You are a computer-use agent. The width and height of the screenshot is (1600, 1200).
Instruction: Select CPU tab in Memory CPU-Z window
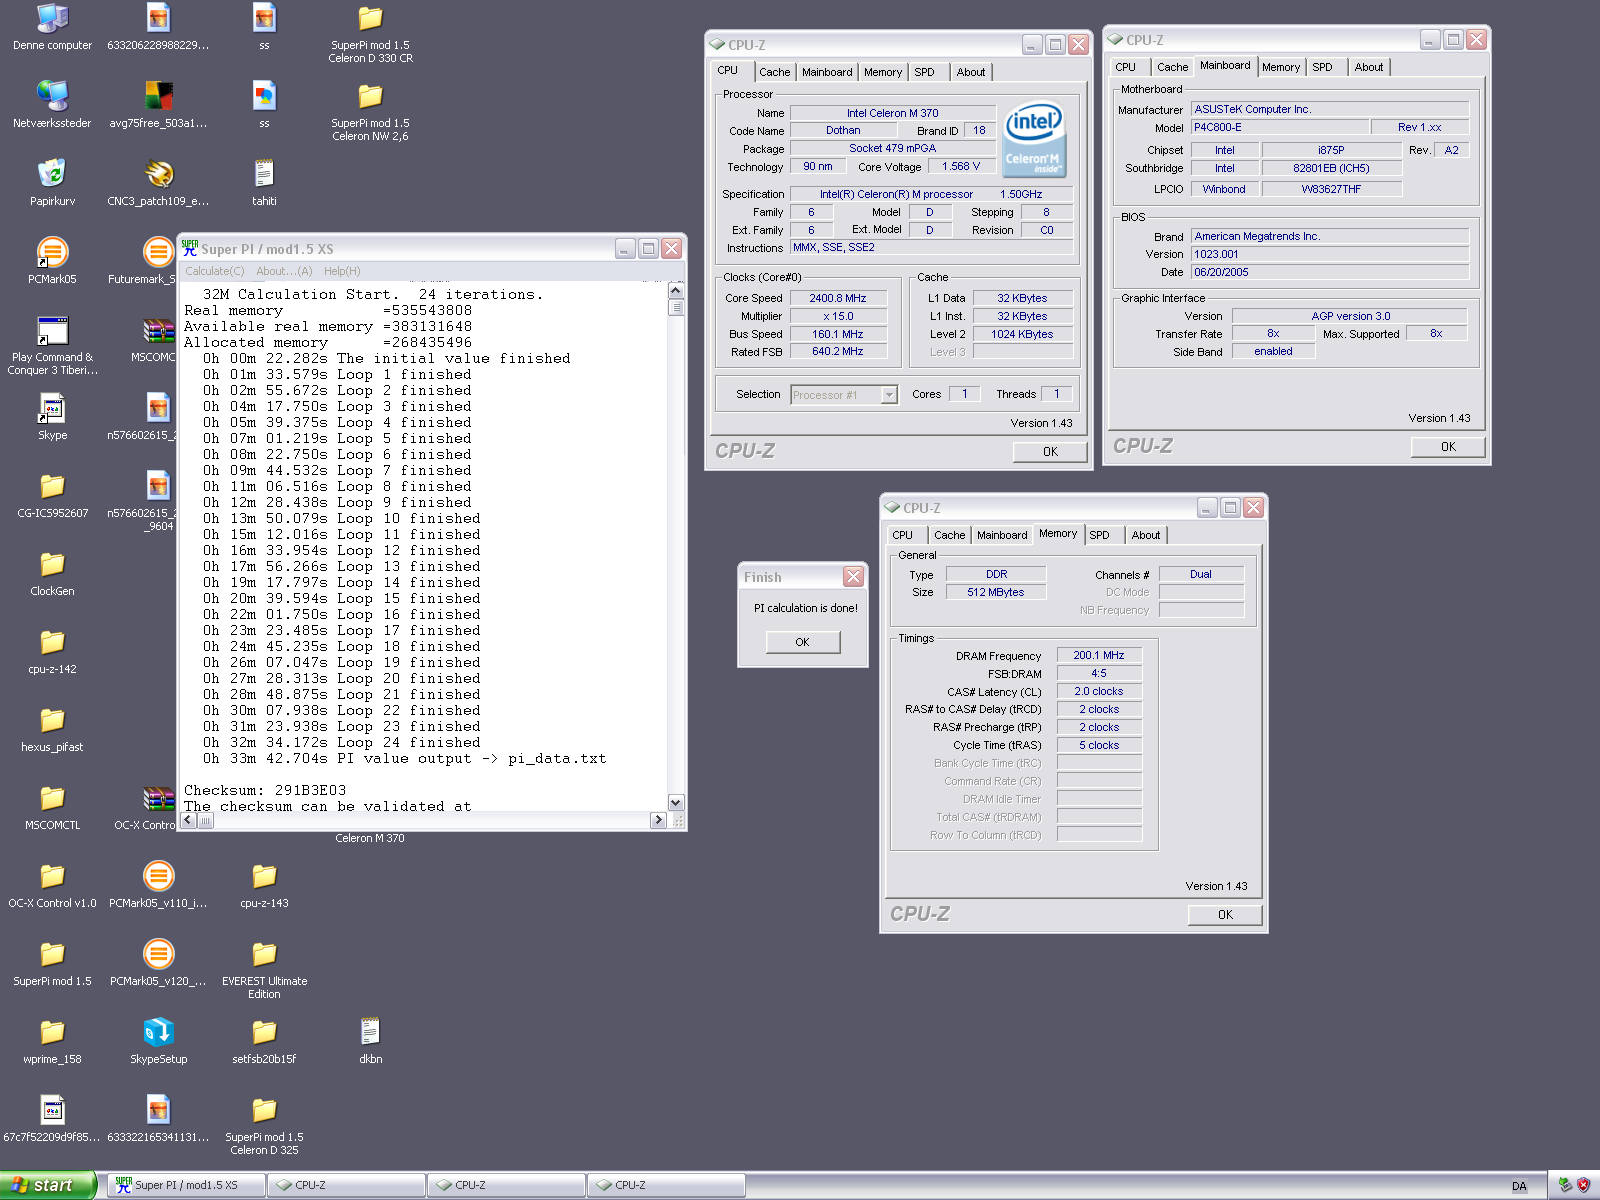tap(903, 535)
